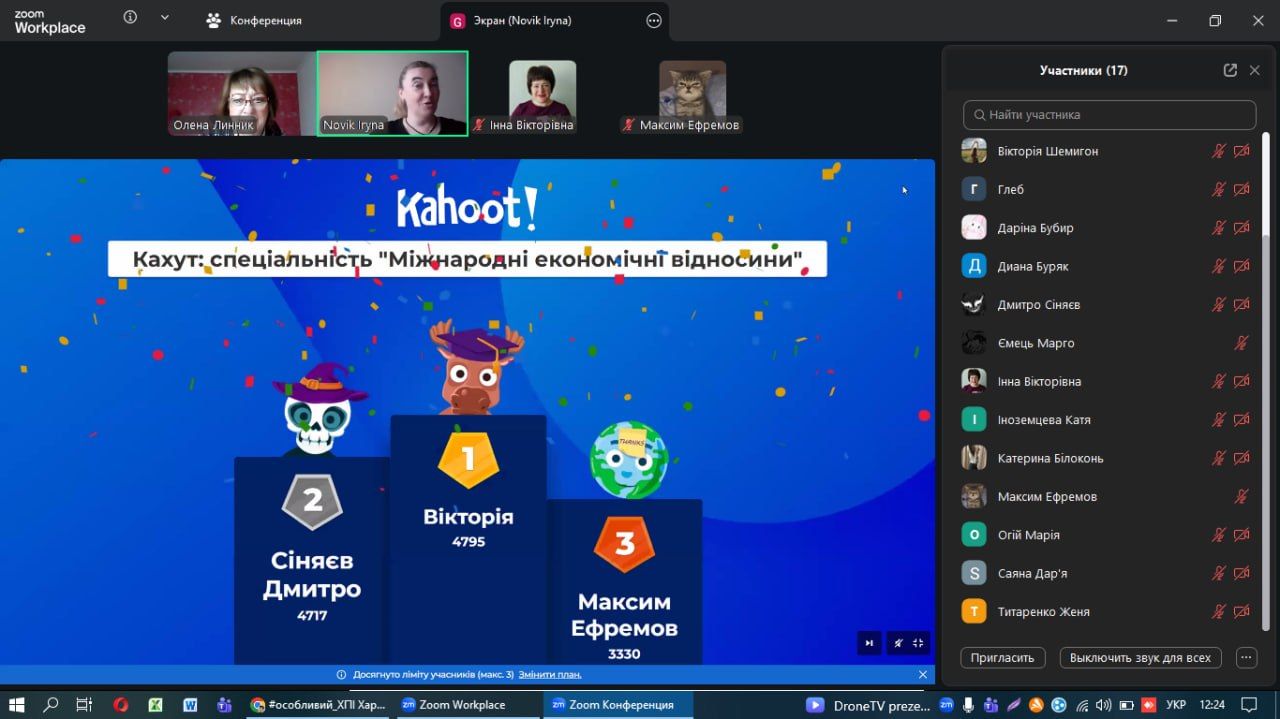This screenshot has width=1280, height=719.
Task: Open Microsoft Teams from the taskbar
Action: click(224, 705)
